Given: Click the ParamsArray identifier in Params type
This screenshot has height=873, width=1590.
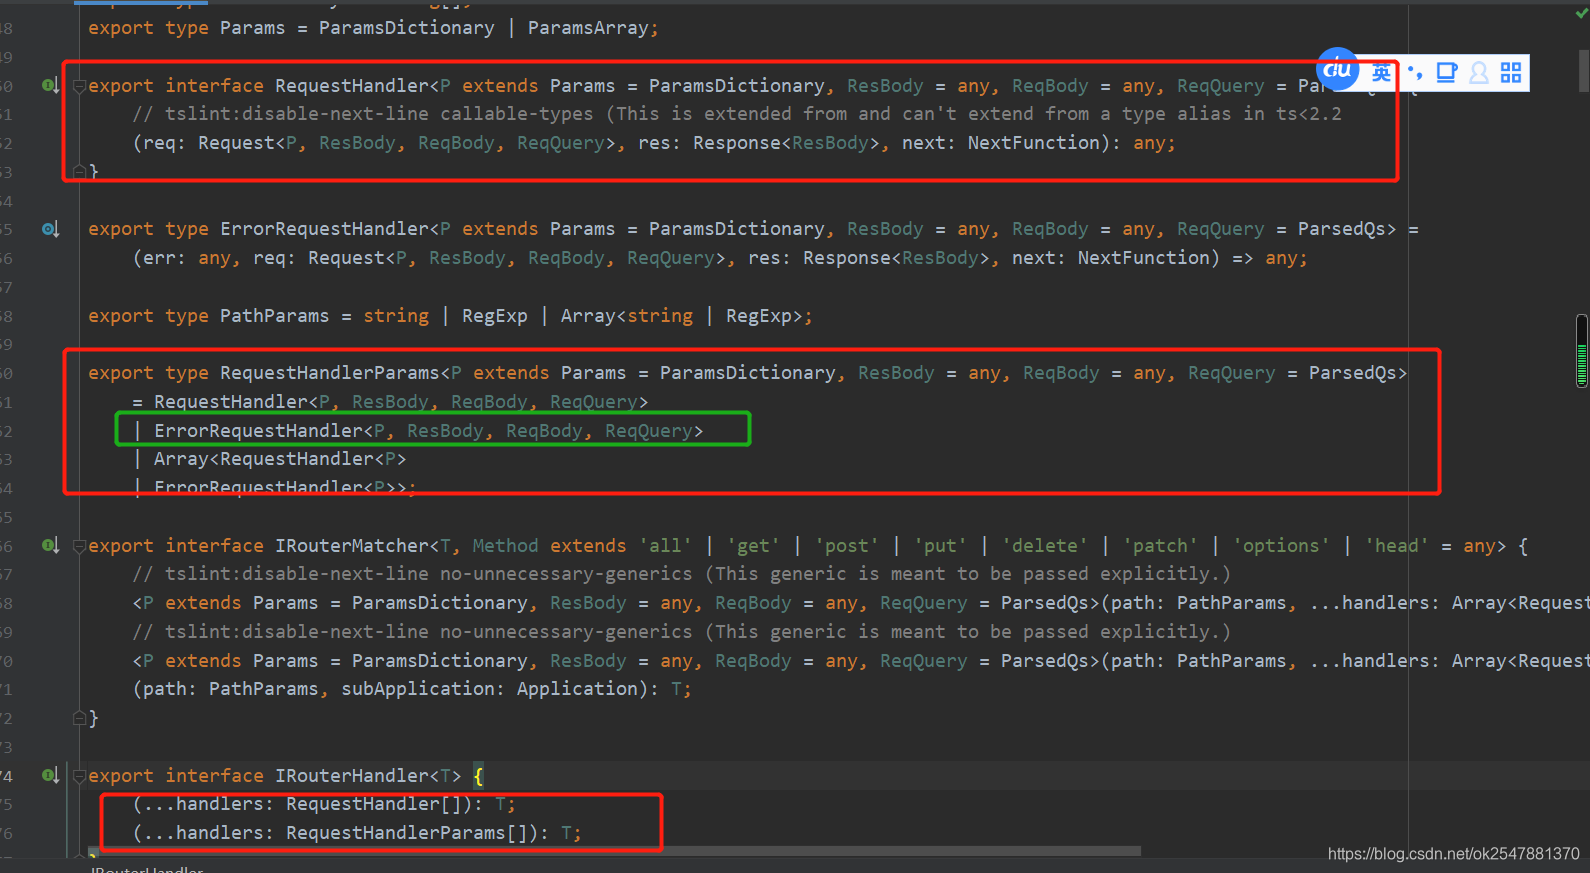Looking at the screenshot, I should [x=588, y=28].
